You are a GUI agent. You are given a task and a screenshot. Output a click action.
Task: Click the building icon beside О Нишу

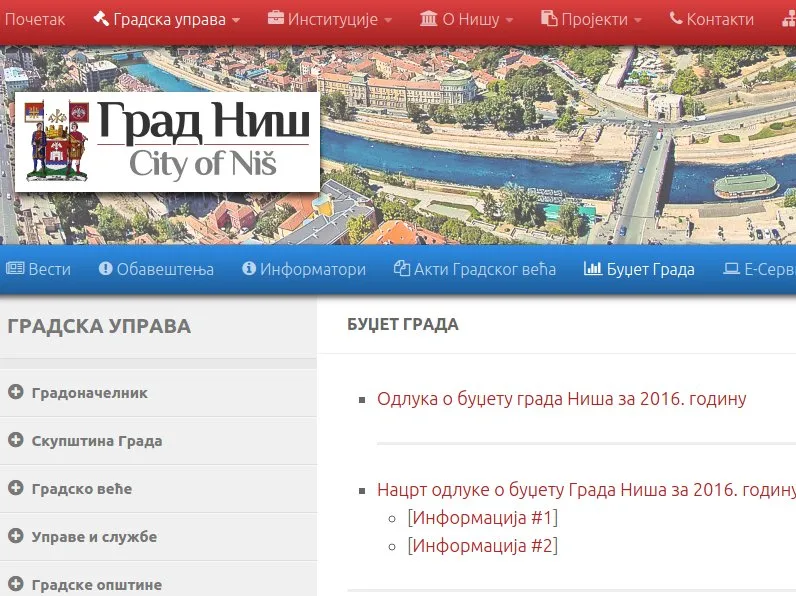(x=429, y=19)
